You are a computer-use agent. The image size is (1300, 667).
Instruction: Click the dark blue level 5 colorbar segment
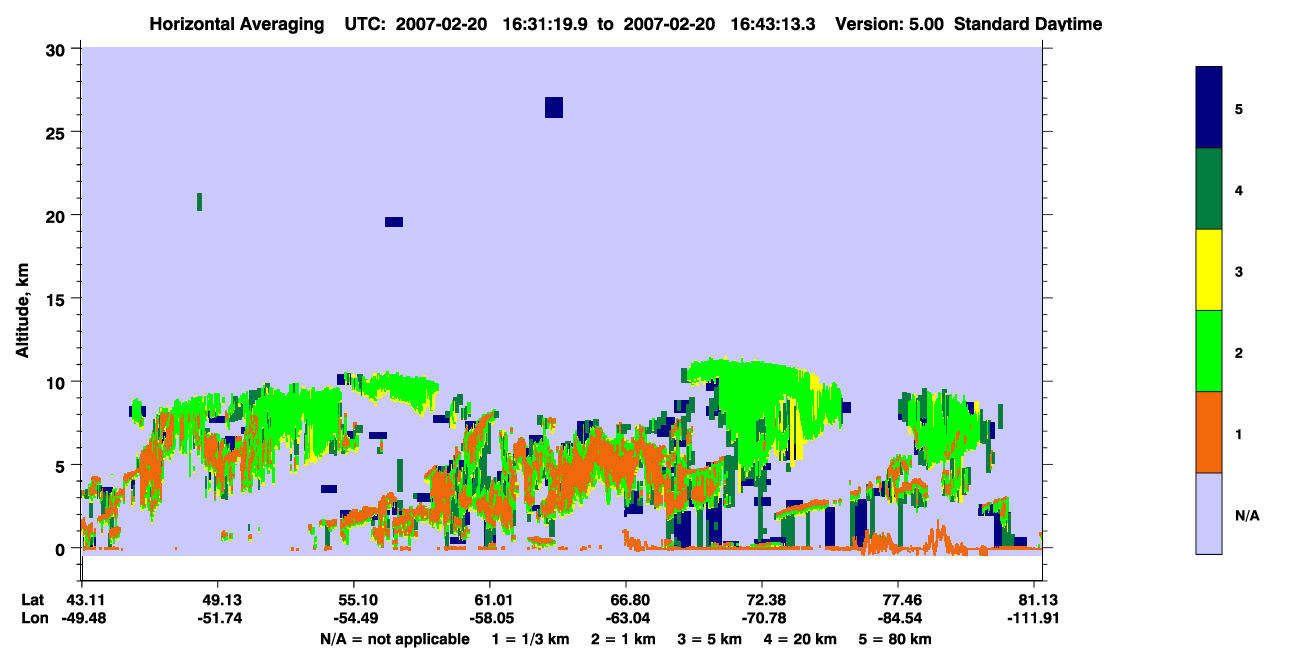point(1209,108)
